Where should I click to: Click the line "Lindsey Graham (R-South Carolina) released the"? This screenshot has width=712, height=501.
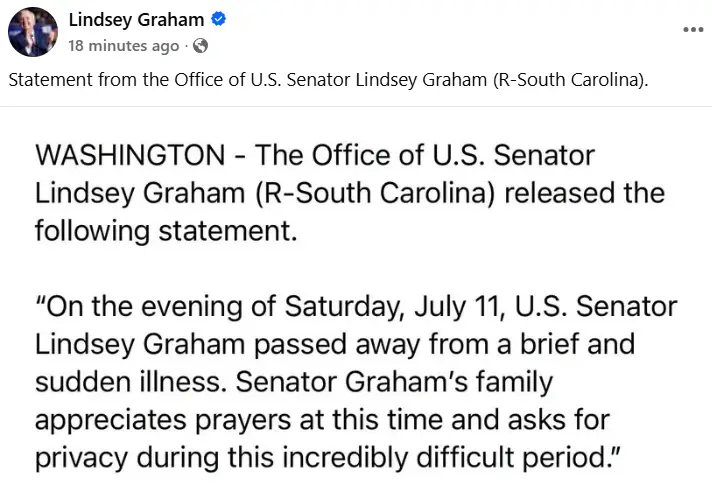click(350, 193)
